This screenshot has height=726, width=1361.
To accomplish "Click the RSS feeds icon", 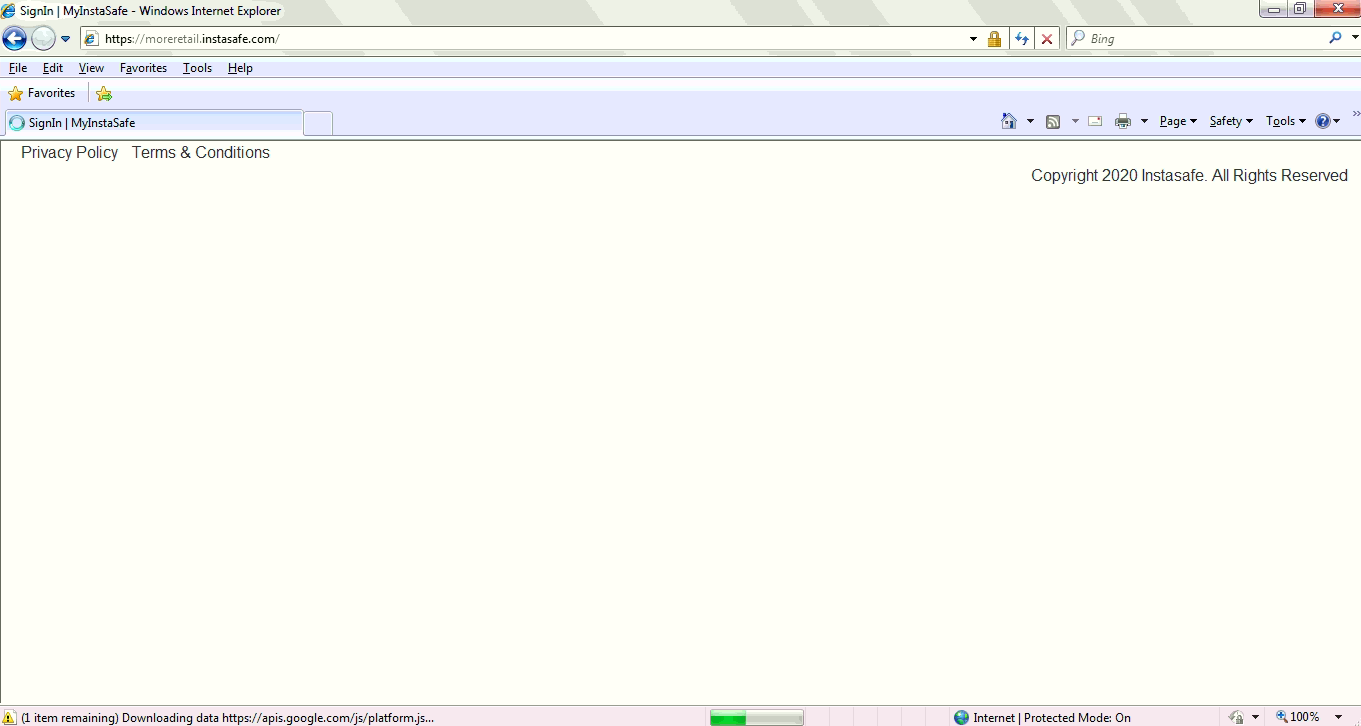I will pos(1053,121).
